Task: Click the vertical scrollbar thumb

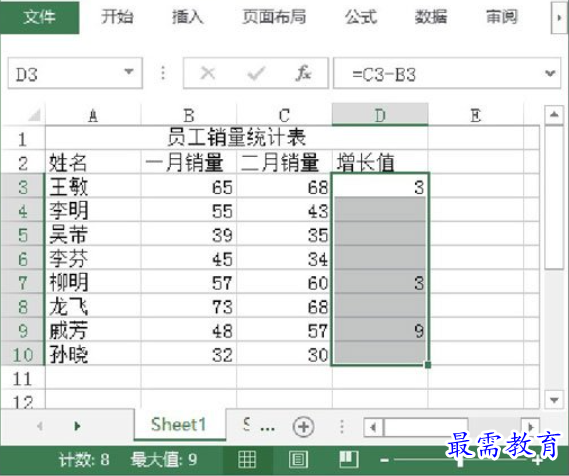Action: [x=554, y=197]
